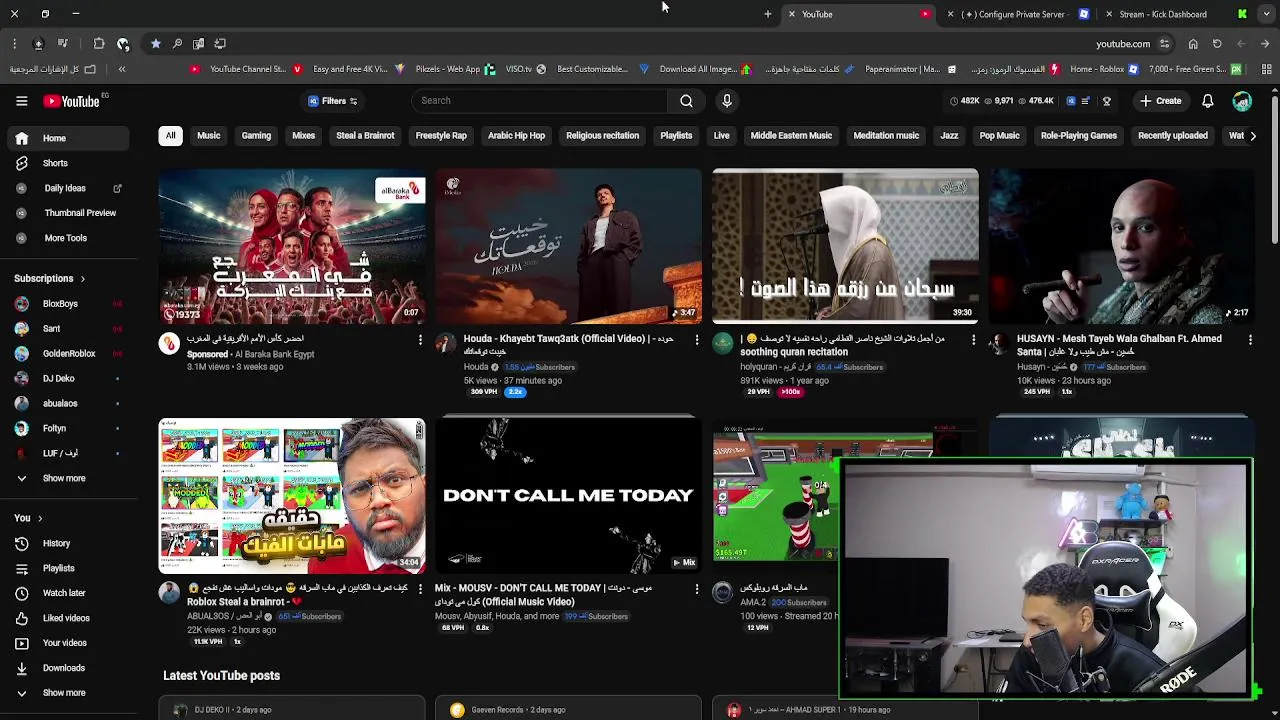Click the Create button
Viewport: 1280px width, 720px height.
tap(1160, 101)
